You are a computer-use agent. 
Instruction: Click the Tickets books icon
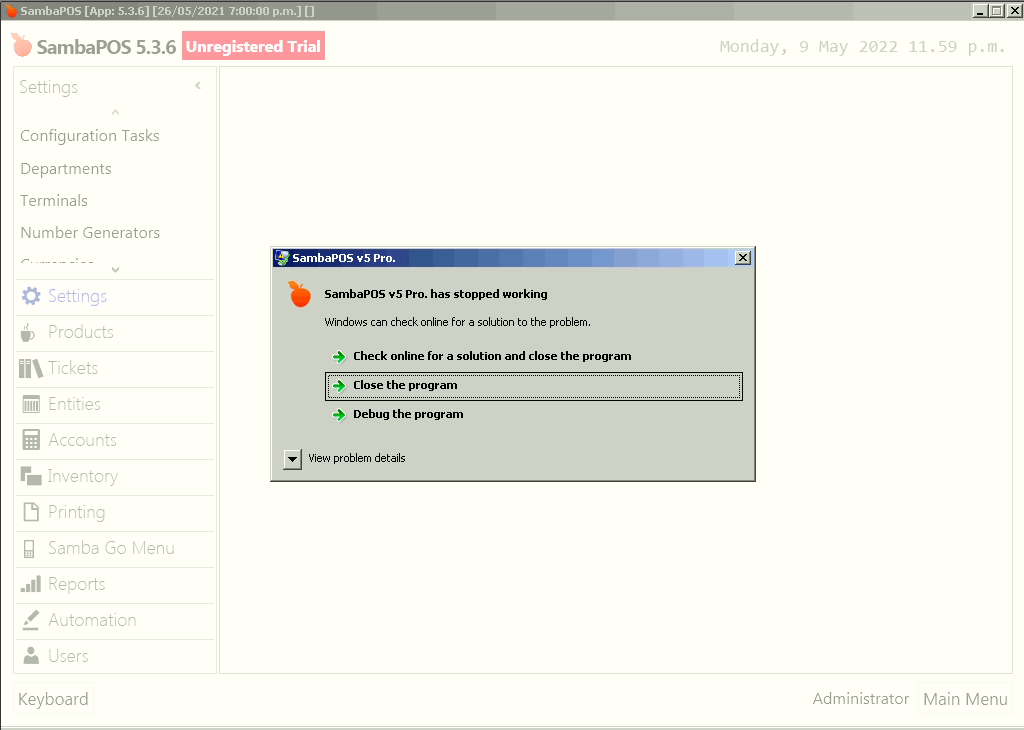point(31,368)
